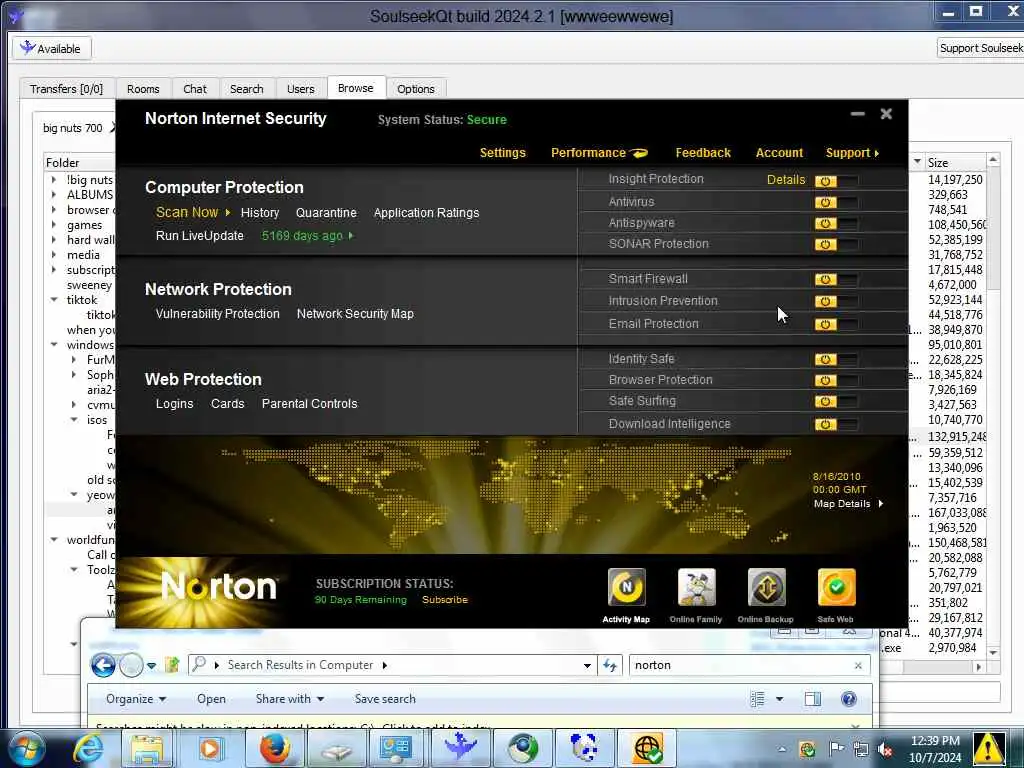Open Norton Settings

point(502,153)
